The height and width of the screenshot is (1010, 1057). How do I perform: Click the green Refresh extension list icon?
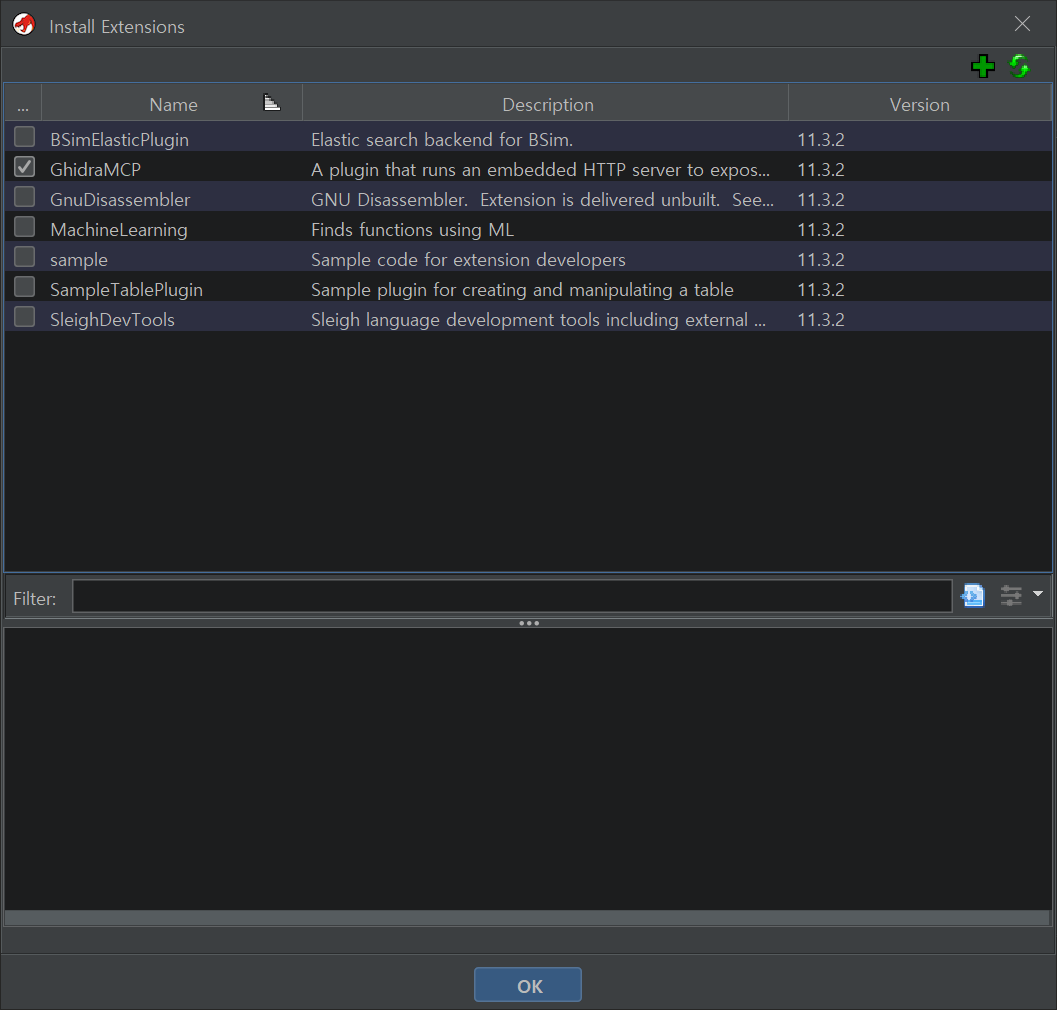click(1019, 66)
